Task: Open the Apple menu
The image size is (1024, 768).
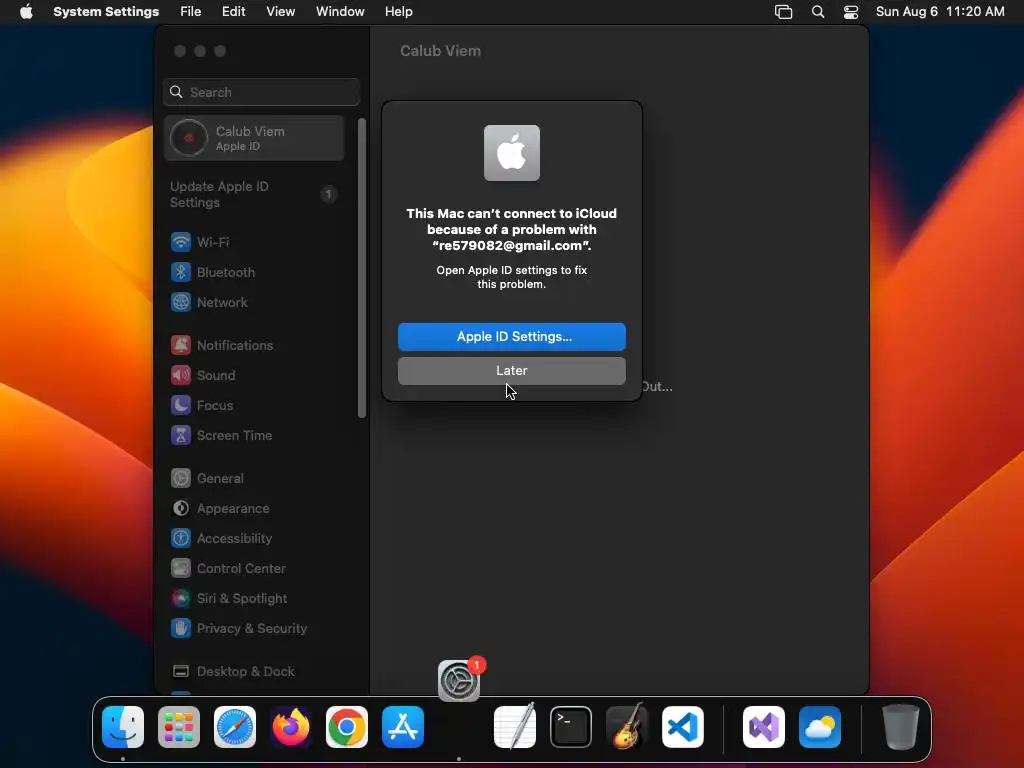Action: point(26,11)
